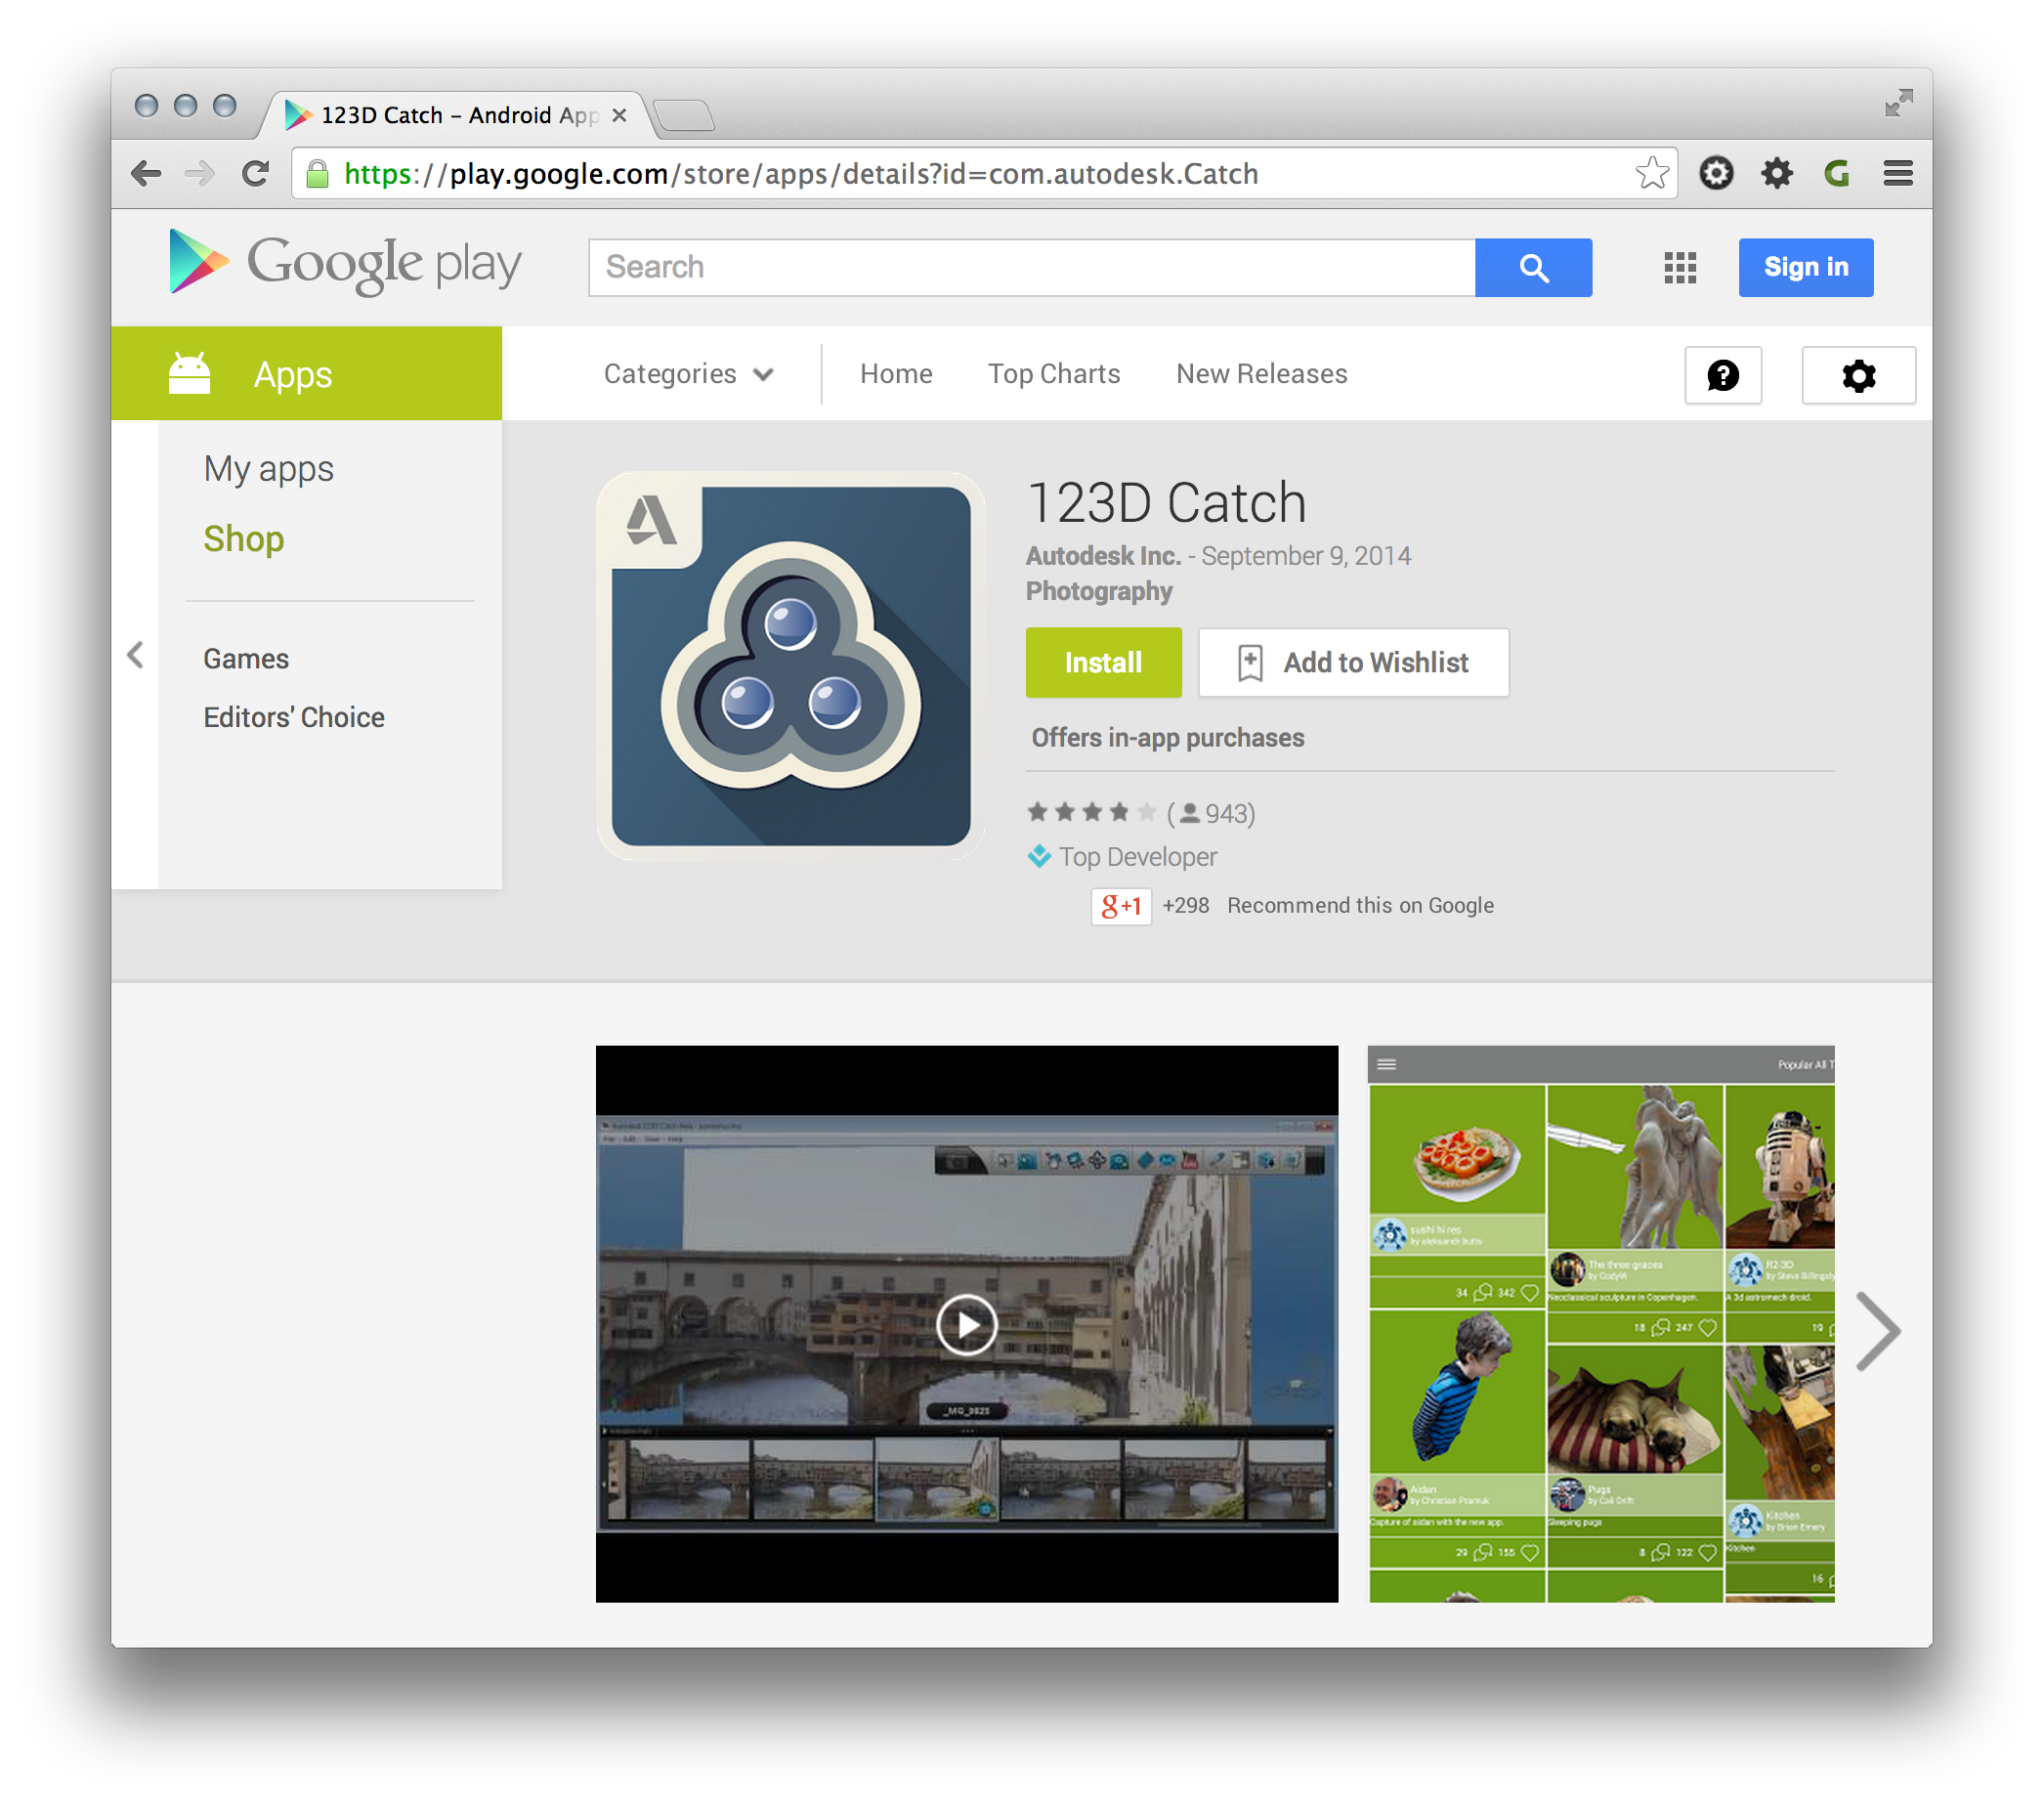Click the green Install button
2044x1802 pixels.
tap(1102, 663)
